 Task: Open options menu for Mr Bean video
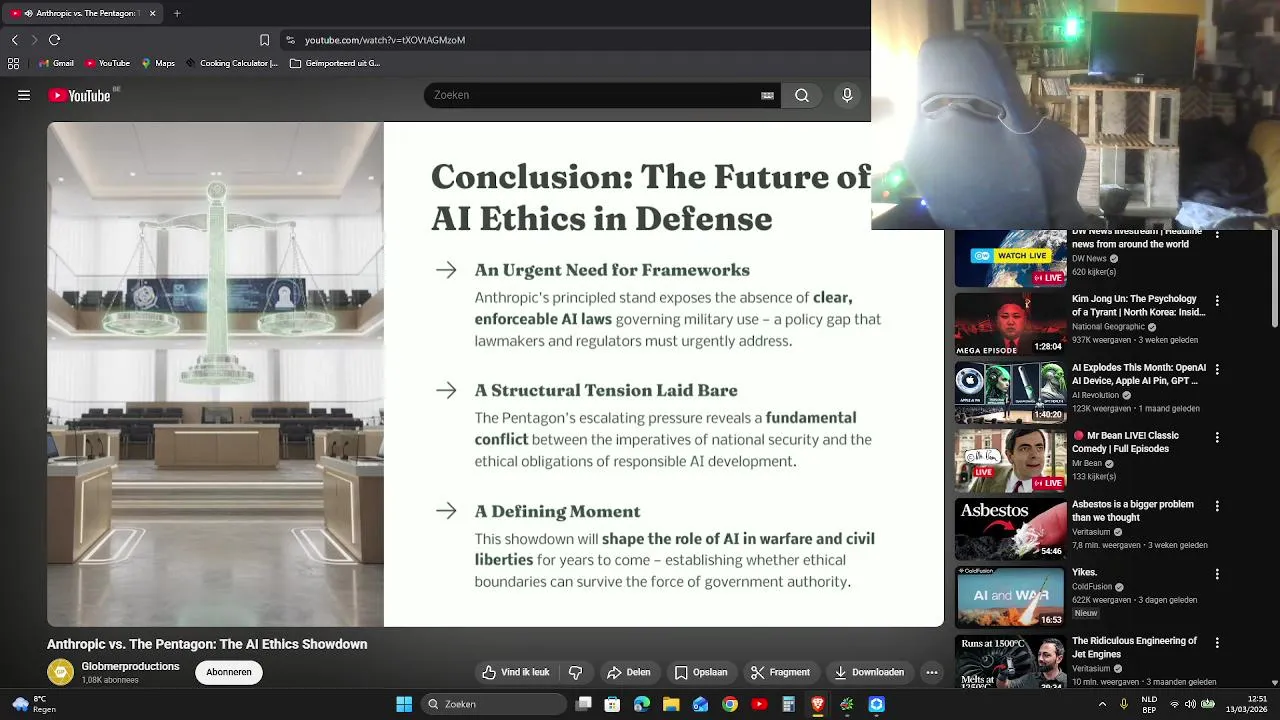click(x=1217, y=438)
